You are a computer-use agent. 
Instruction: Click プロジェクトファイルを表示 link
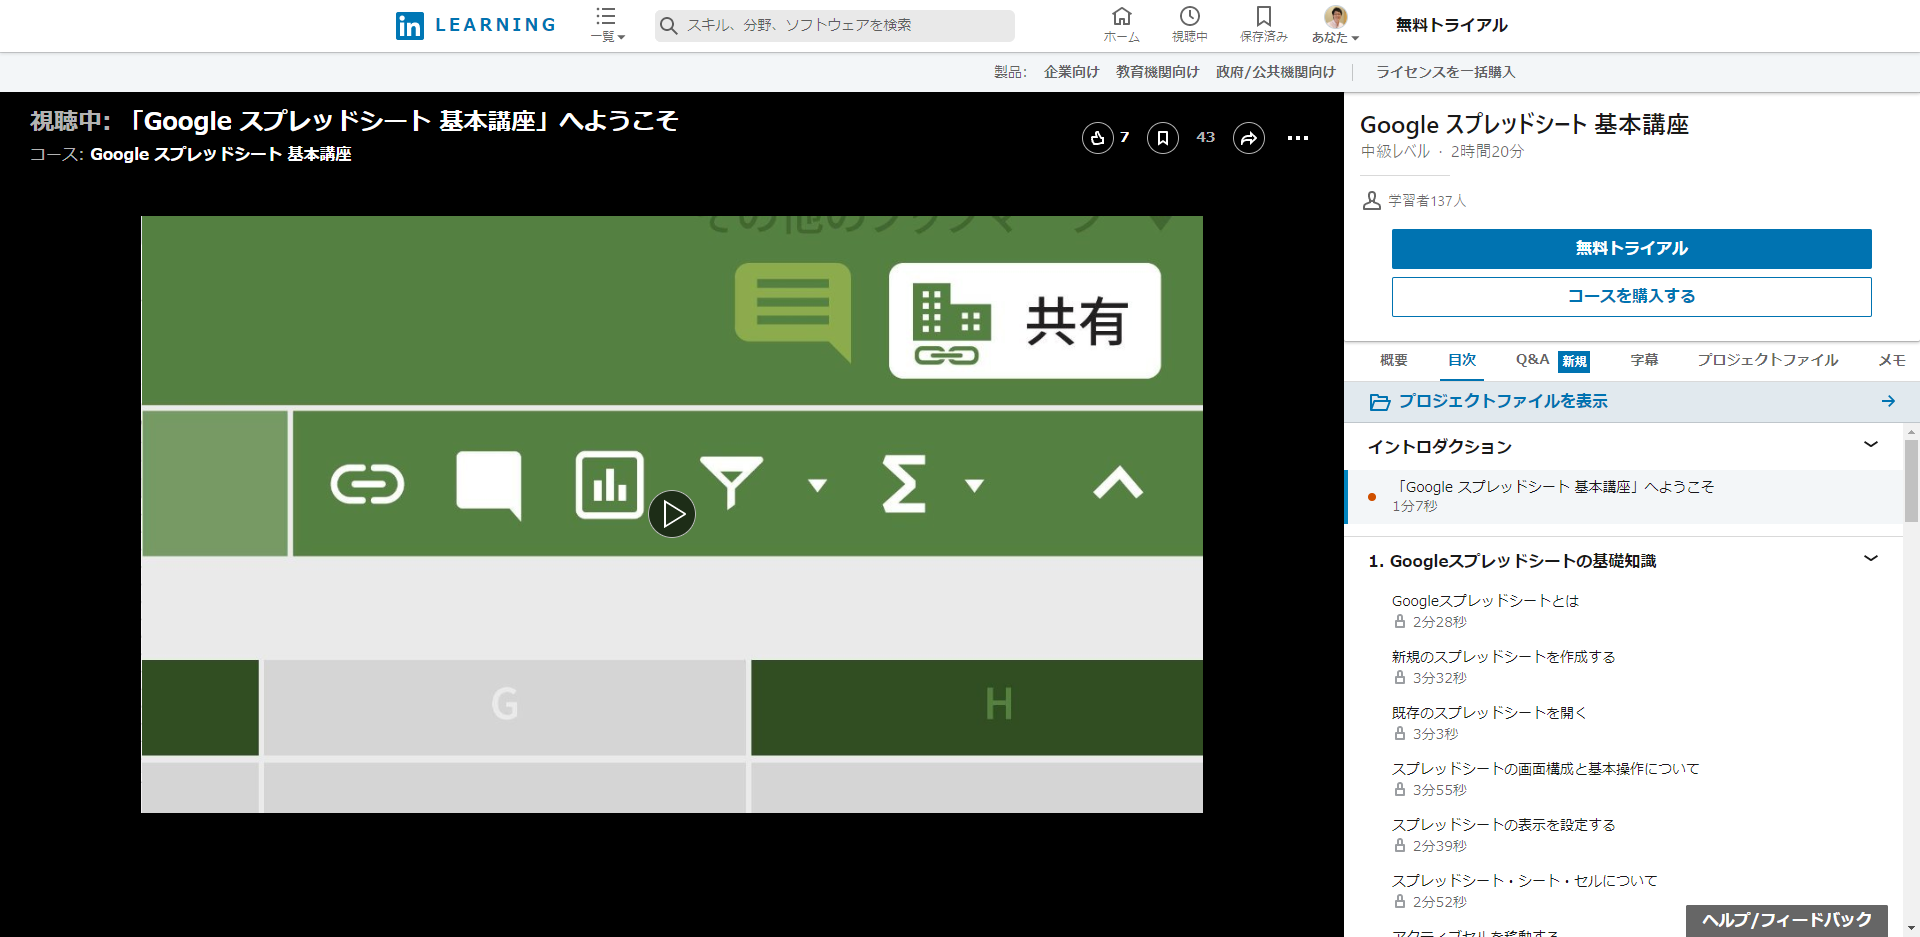pos(1502,401)
